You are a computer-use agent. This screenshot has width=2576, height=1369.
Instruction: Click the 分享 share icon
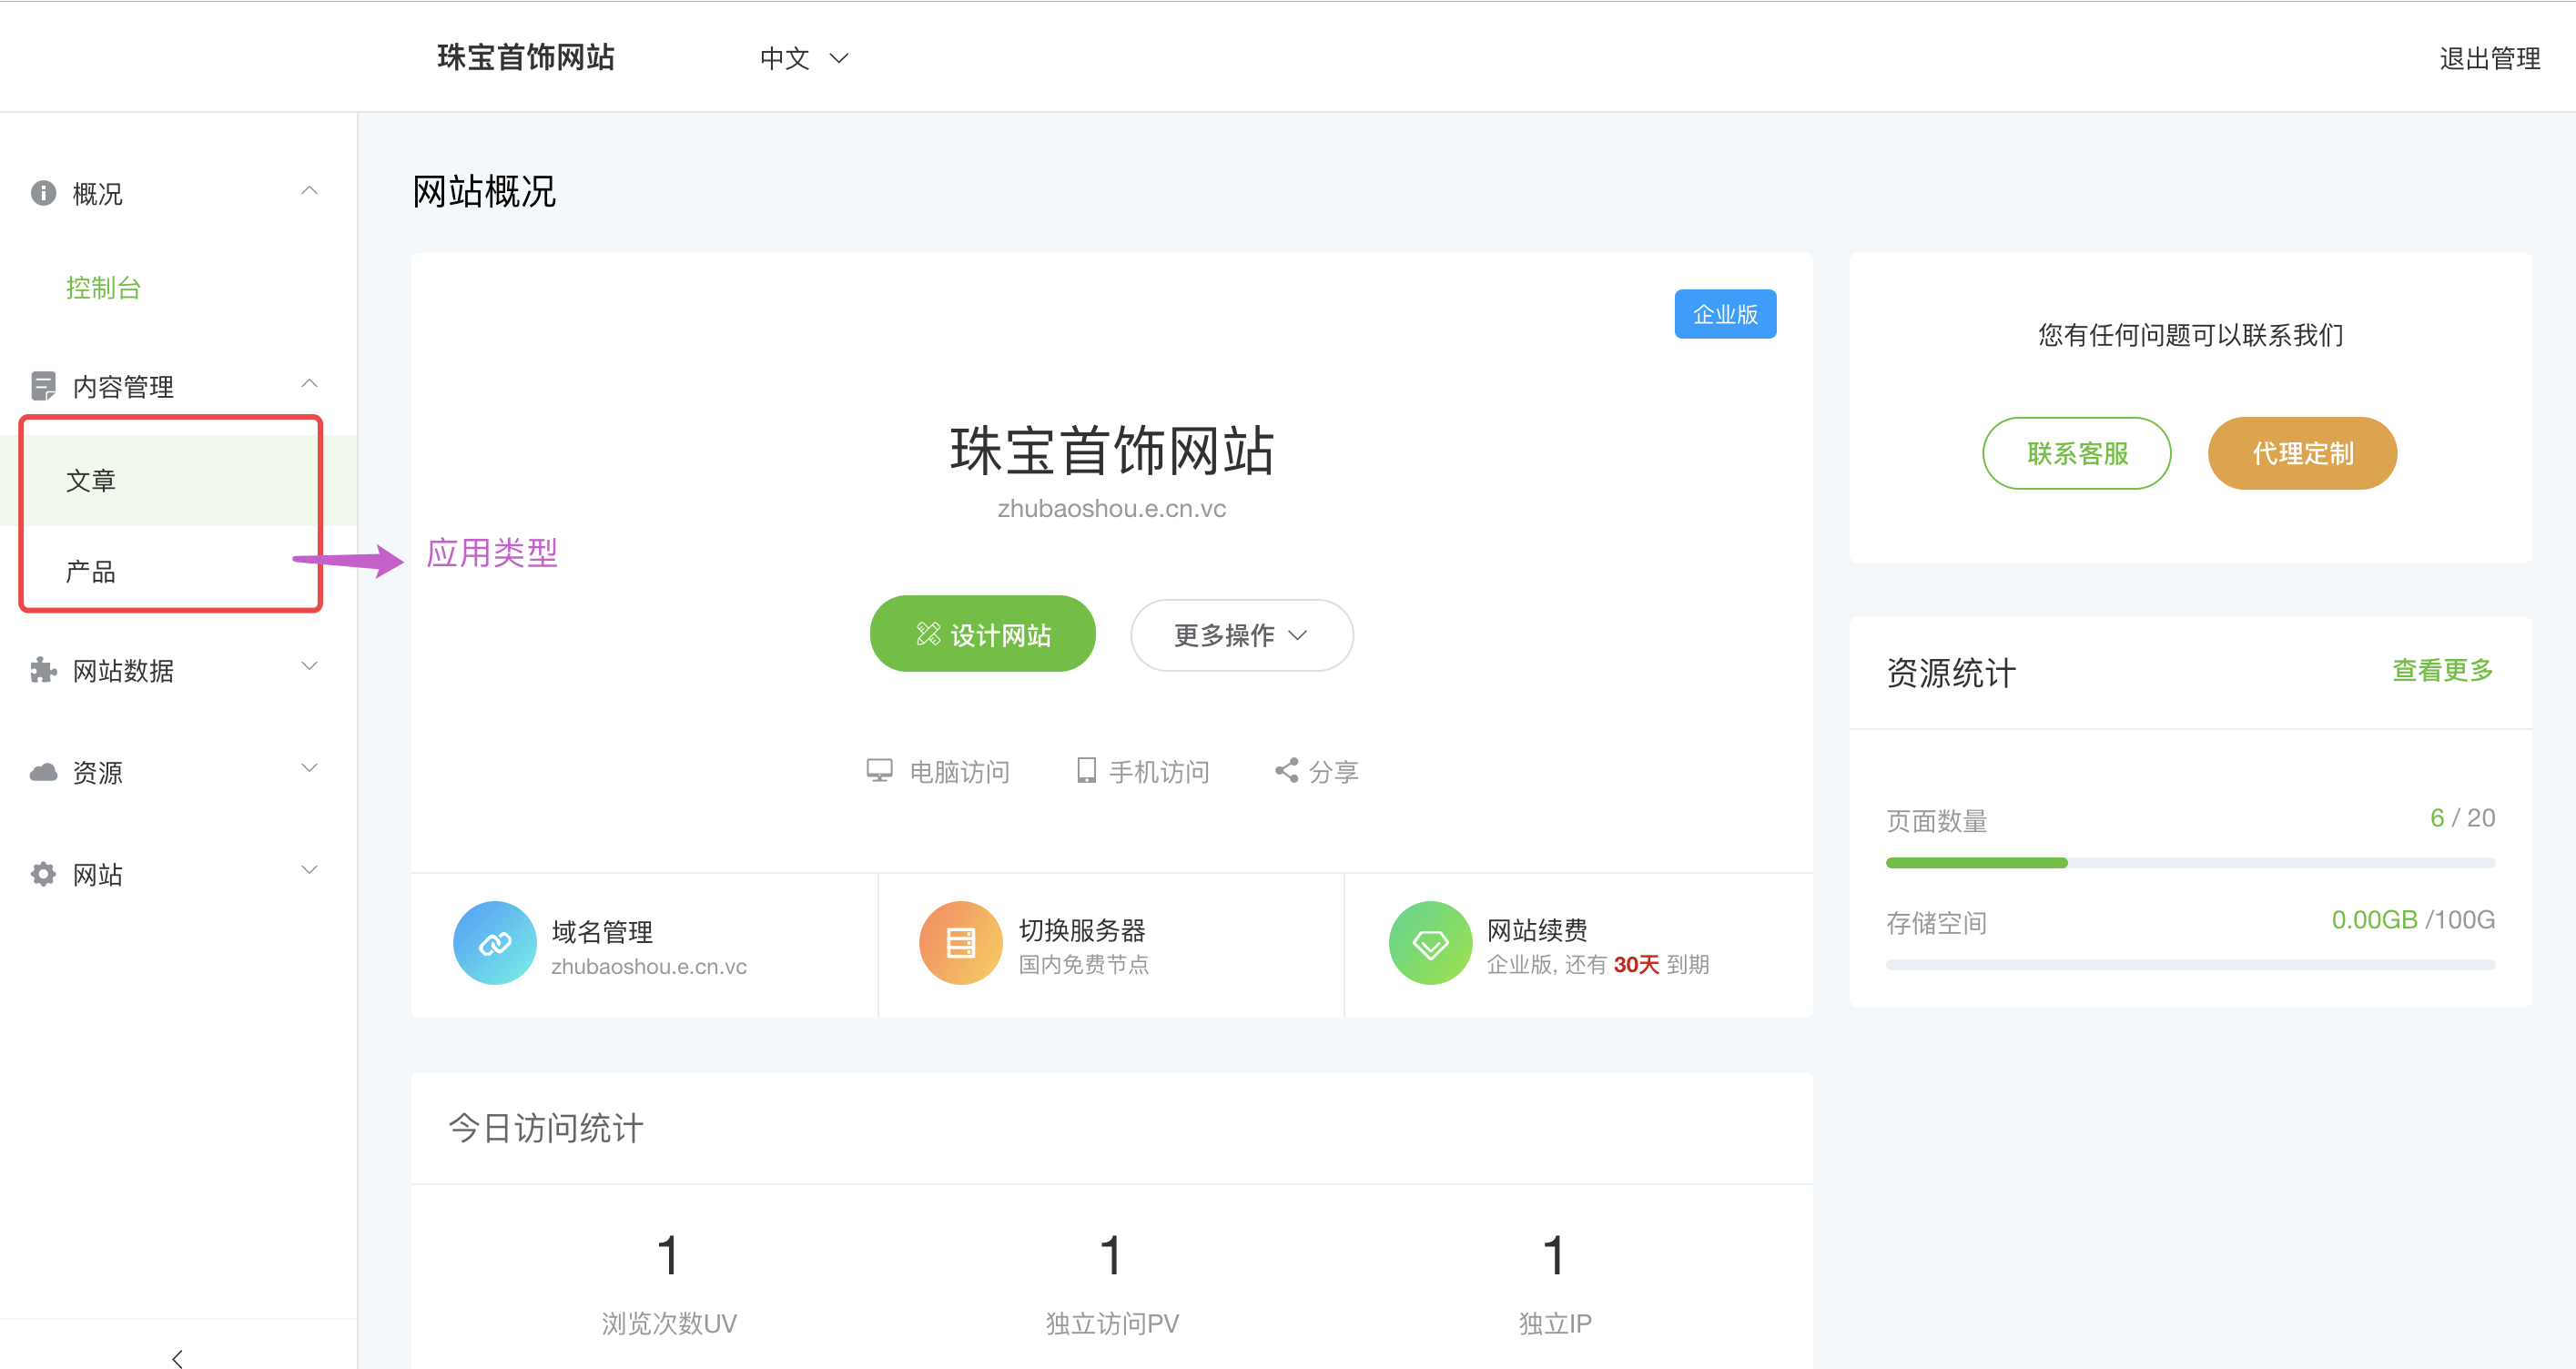tap(1286, 770)
